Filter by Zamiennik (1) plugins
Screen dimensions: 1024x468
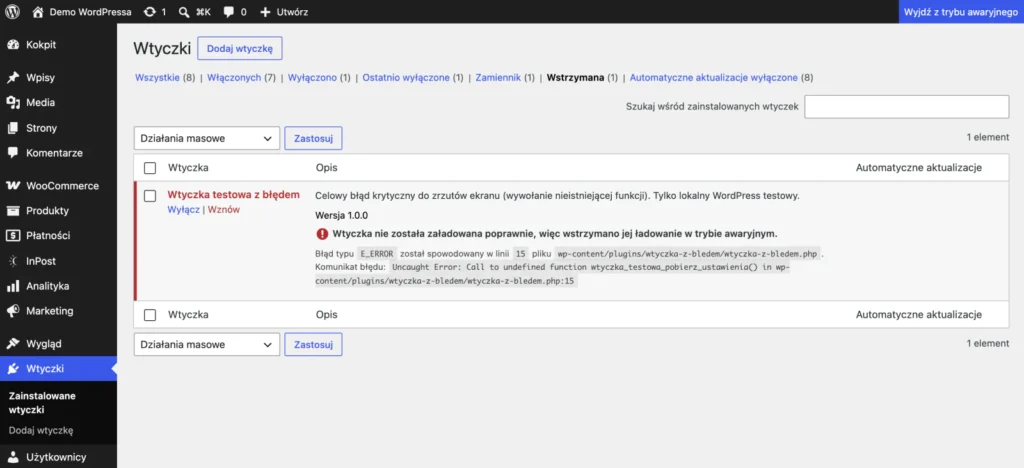[x=505, y=78]
